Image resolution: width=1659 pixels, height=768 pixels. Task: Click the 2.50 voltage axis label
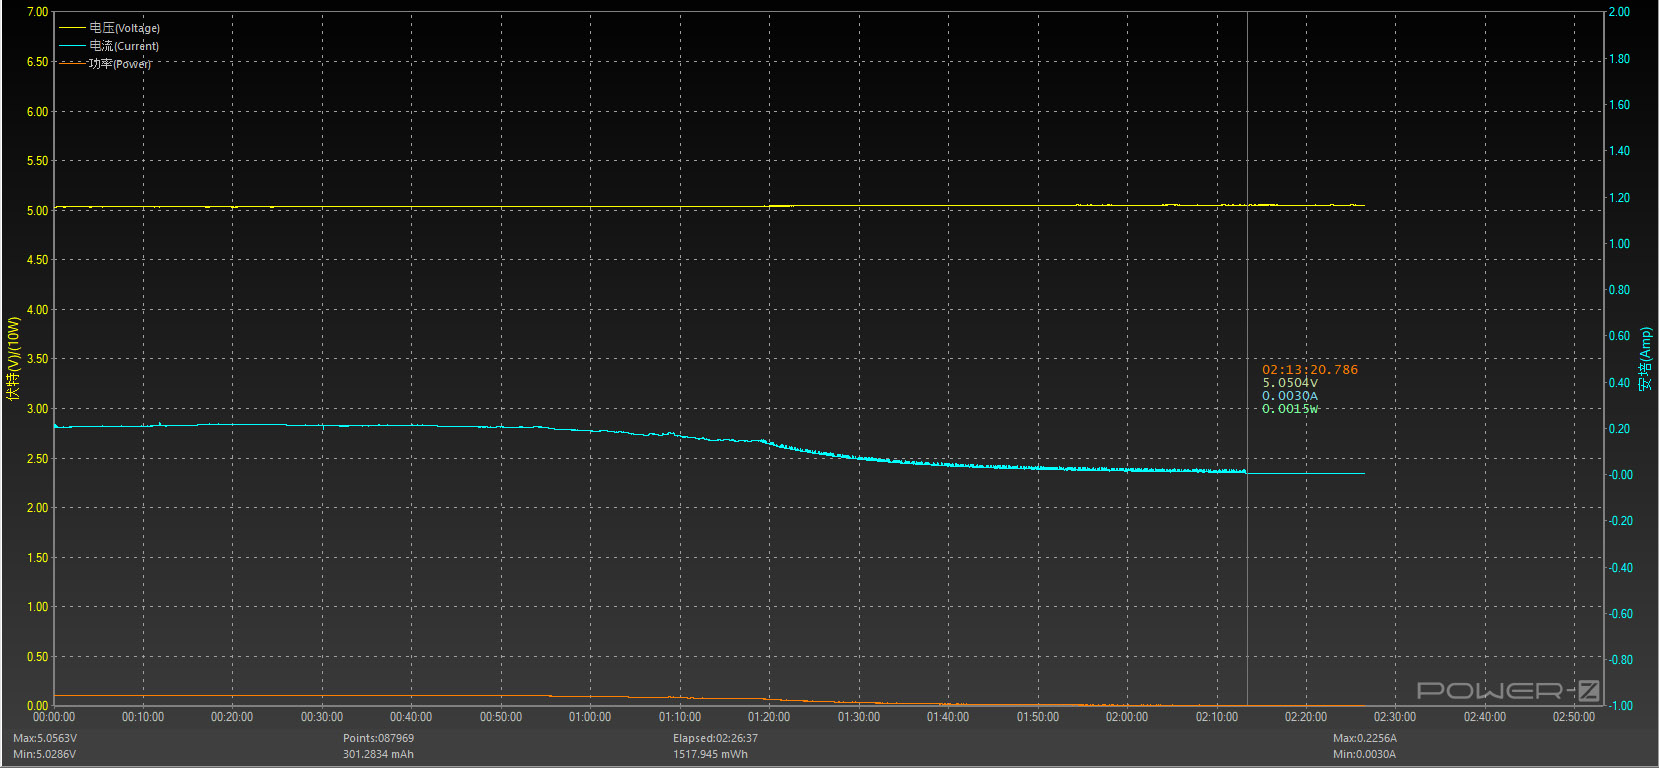coord(37,459)
